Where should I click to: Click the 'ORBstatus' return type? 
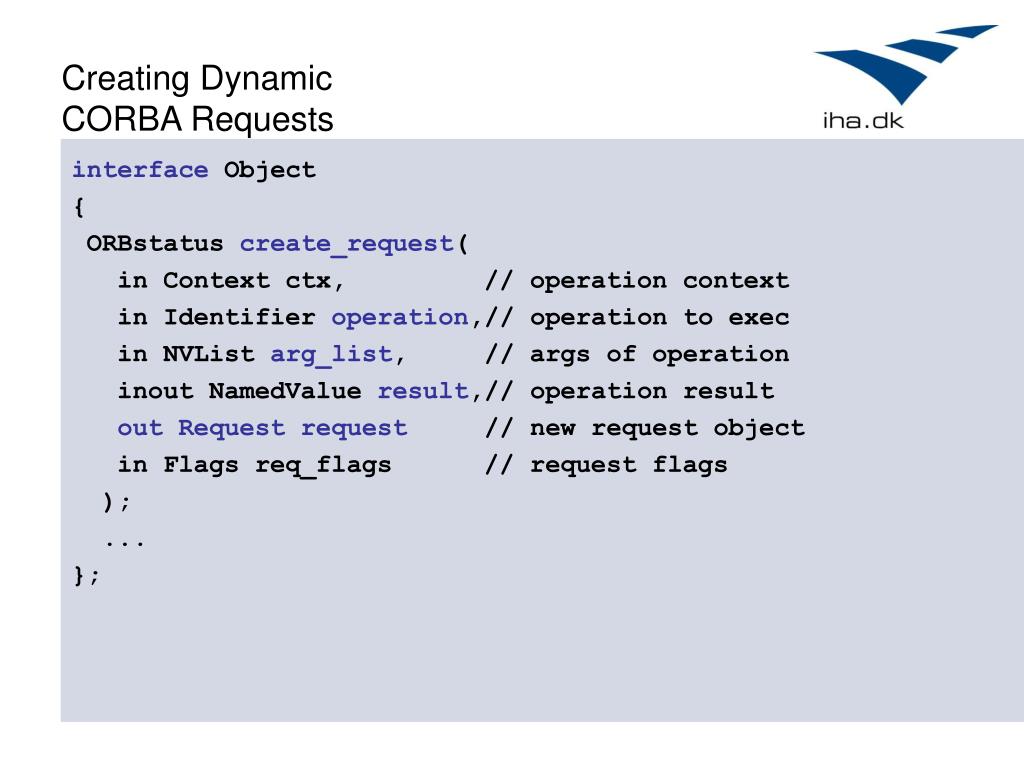pyautogui.click(x=155, y=244)
